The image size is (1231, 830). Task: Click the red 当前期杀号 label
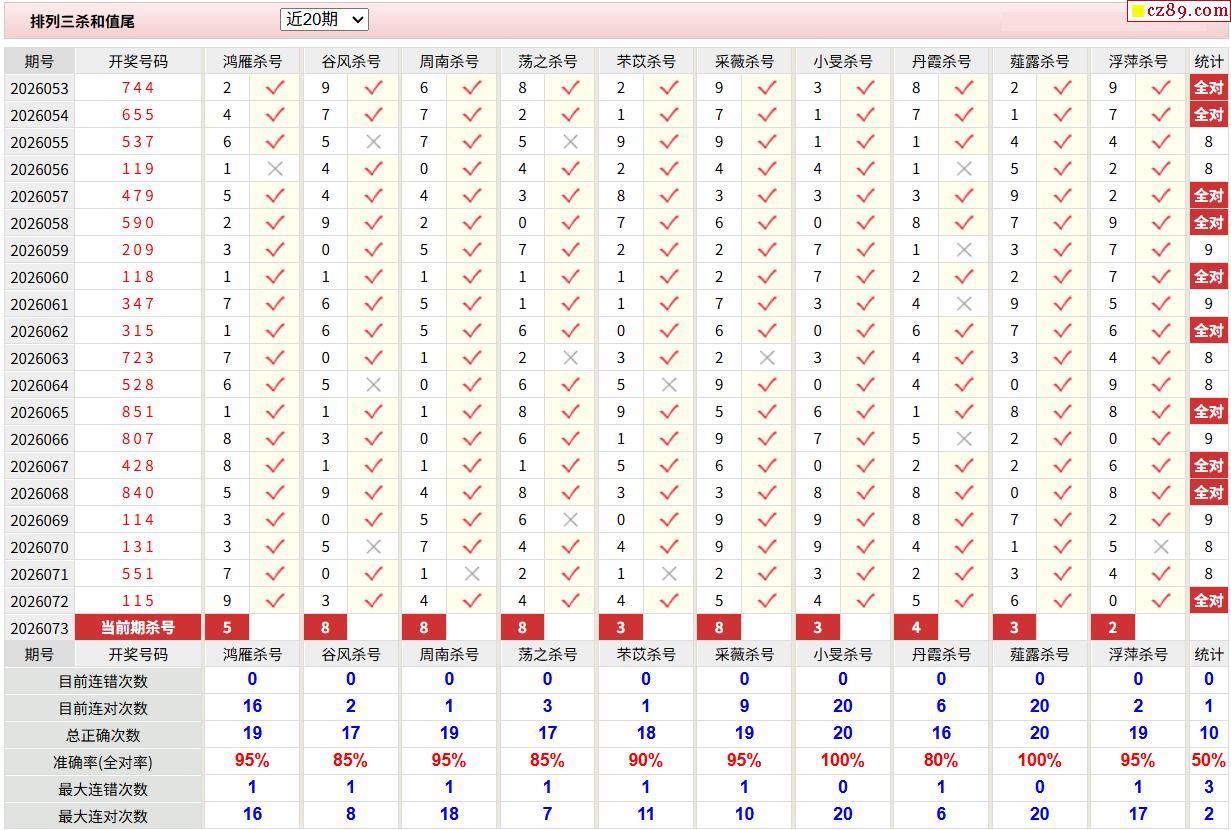(x=138, y=628)
